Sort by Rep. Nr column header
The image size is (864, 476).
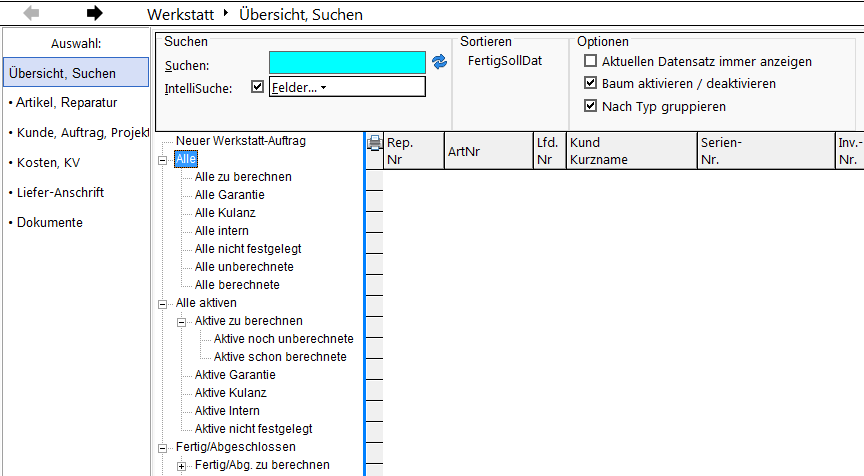click(x=413, y=150)
